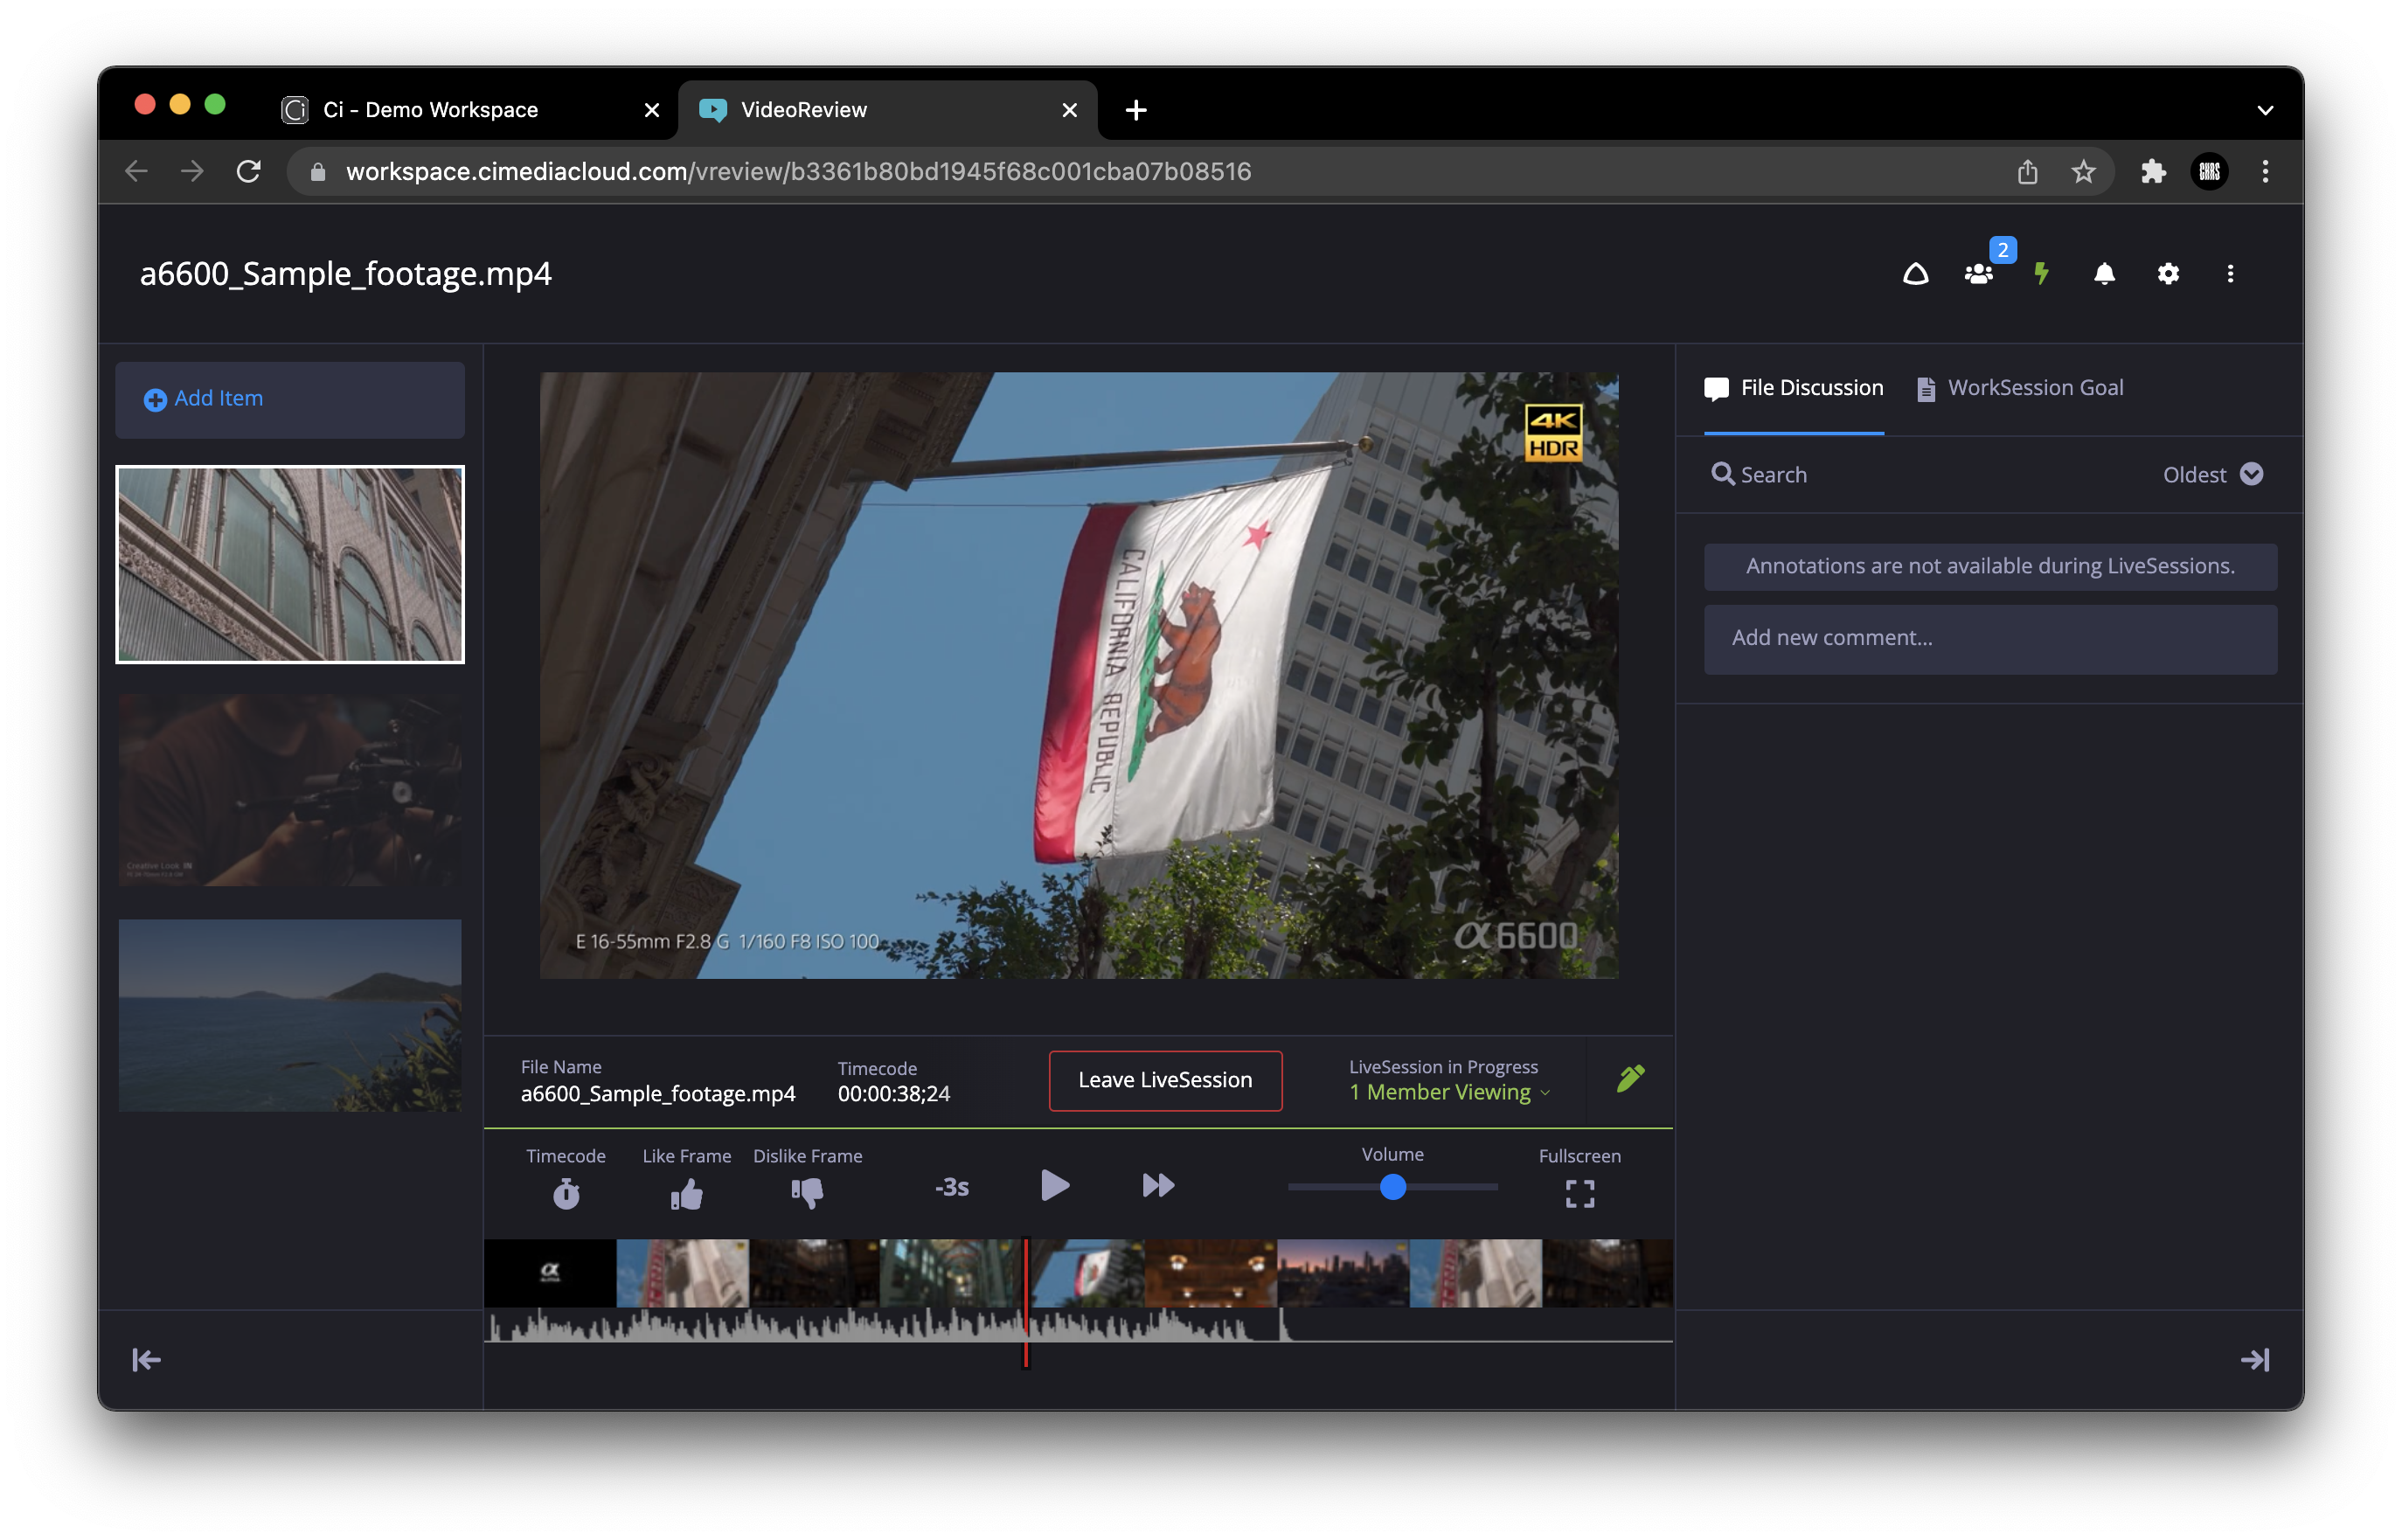Click the red playhead on the timeline
Screen dimensions: 2402x1540
click(1025, 1302)
